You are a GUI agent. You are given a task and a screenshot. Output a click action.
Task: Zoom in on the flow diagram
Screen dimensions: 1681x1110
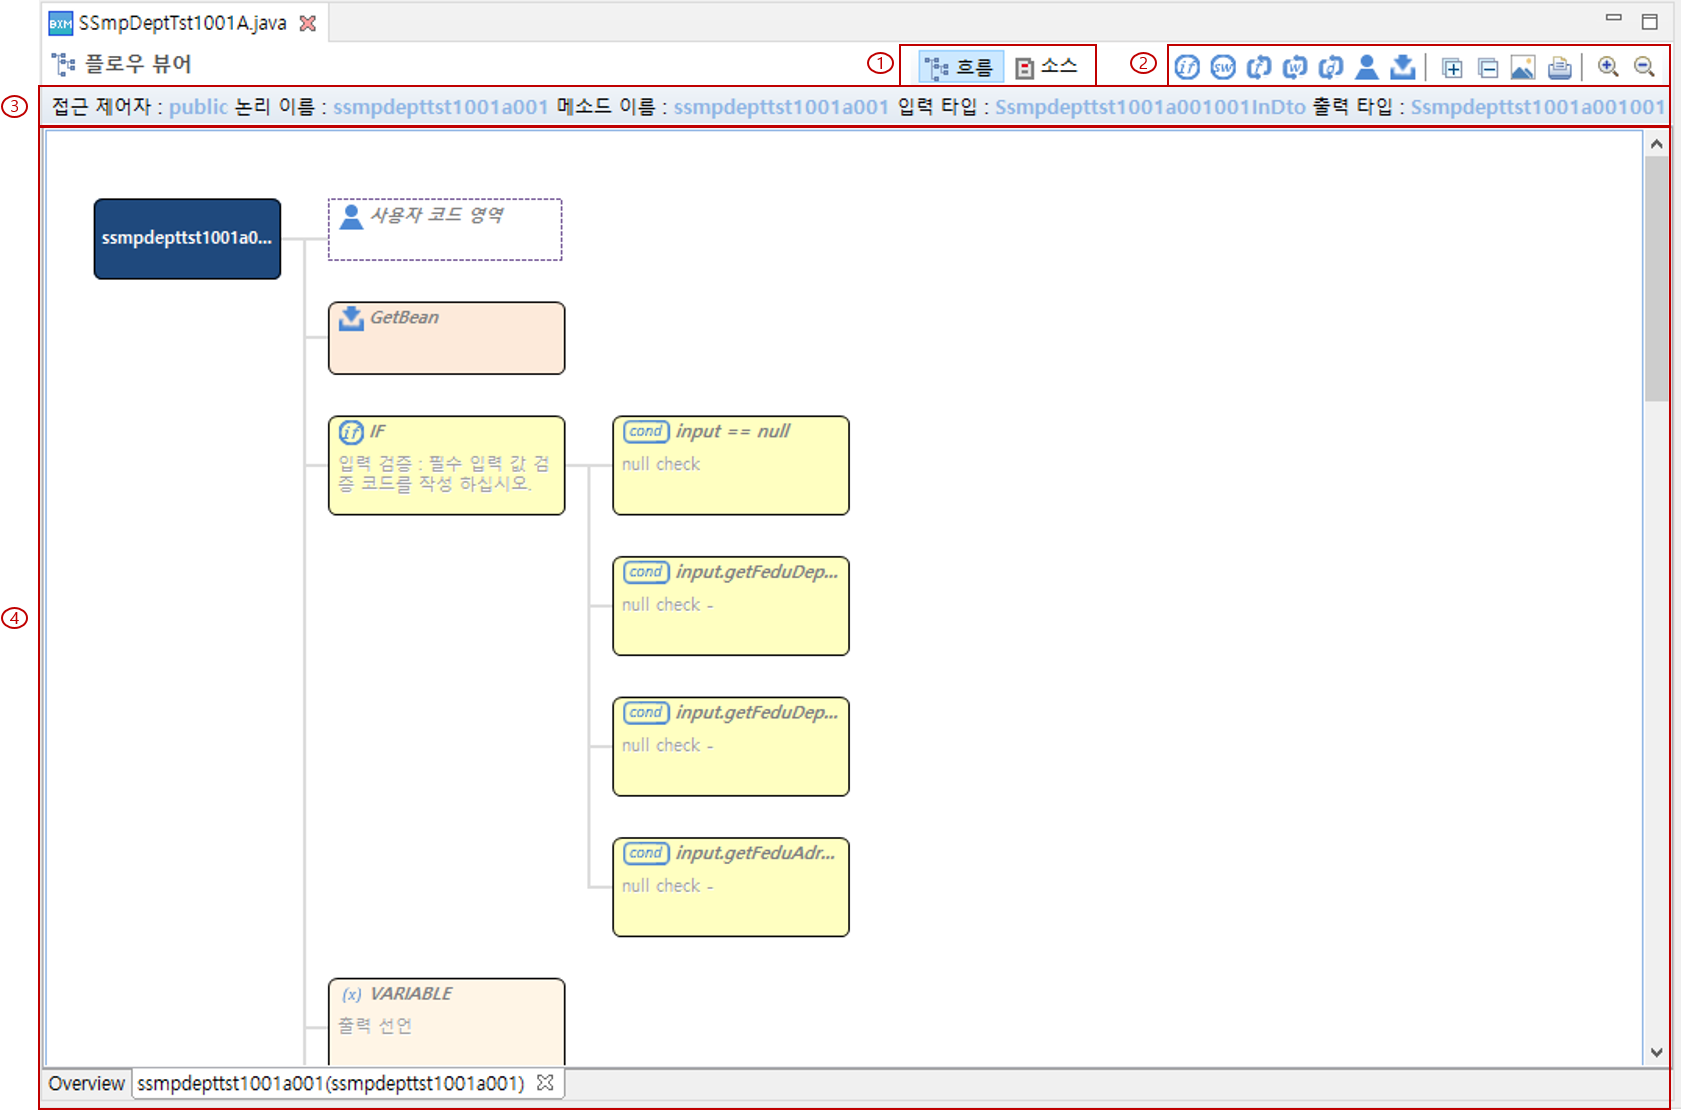point(1608,67)
